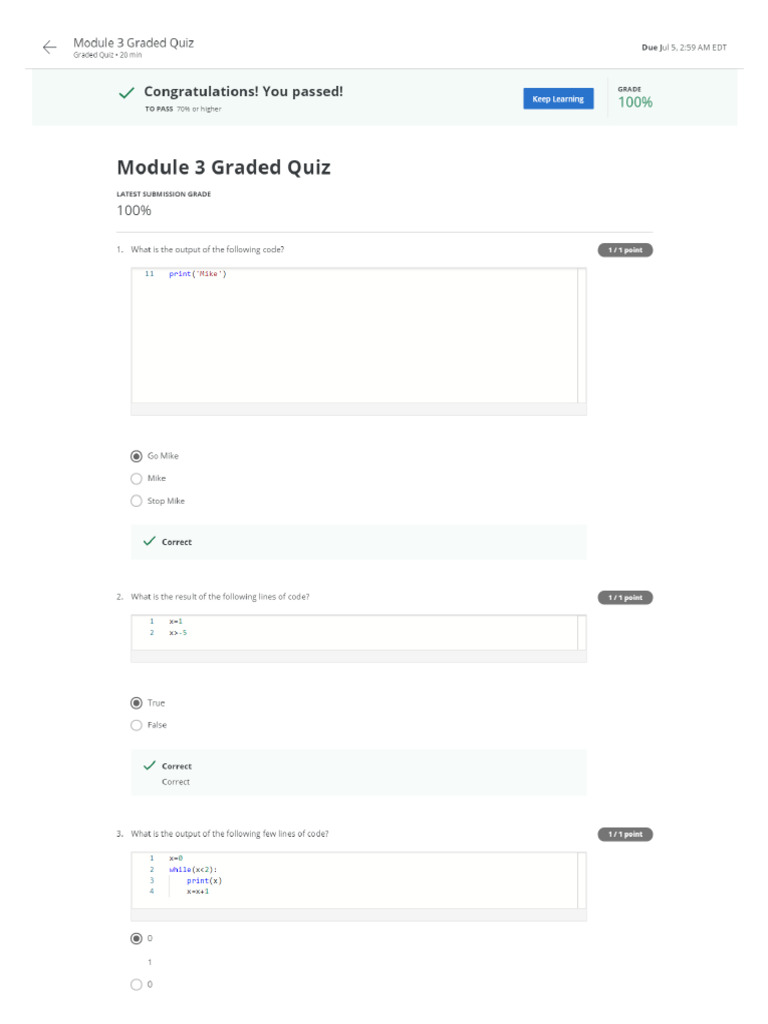
Task: Click the green passed checkmark icon
Action: 127,93
